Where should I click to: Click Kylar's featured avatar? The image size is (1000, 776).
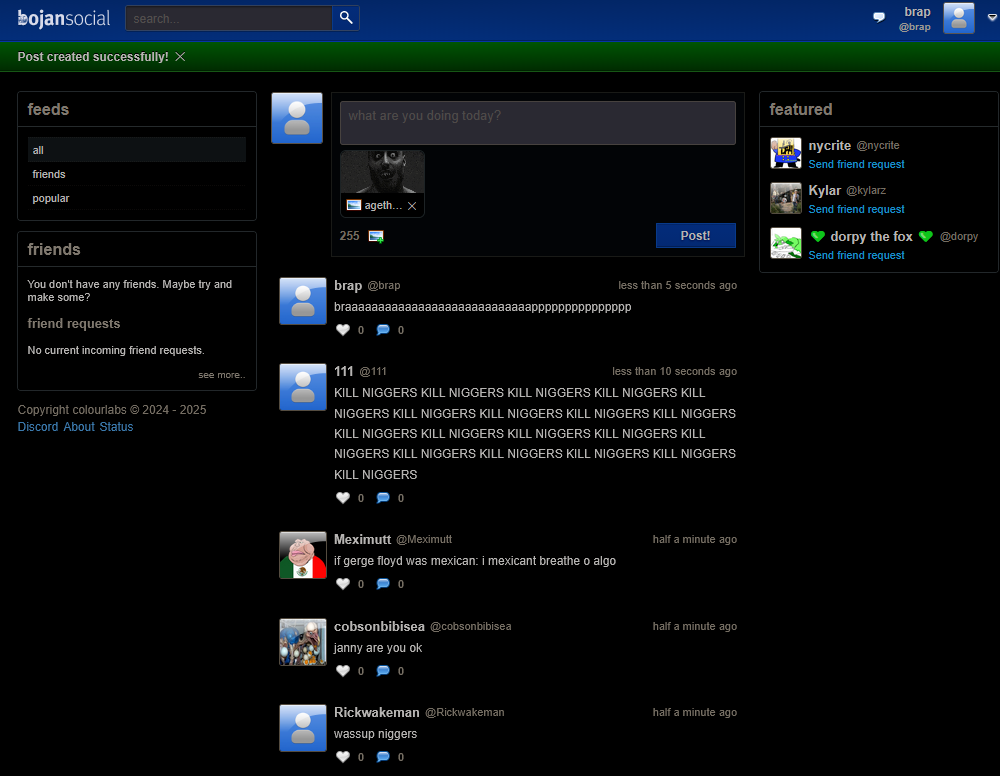tap(786, 198)
